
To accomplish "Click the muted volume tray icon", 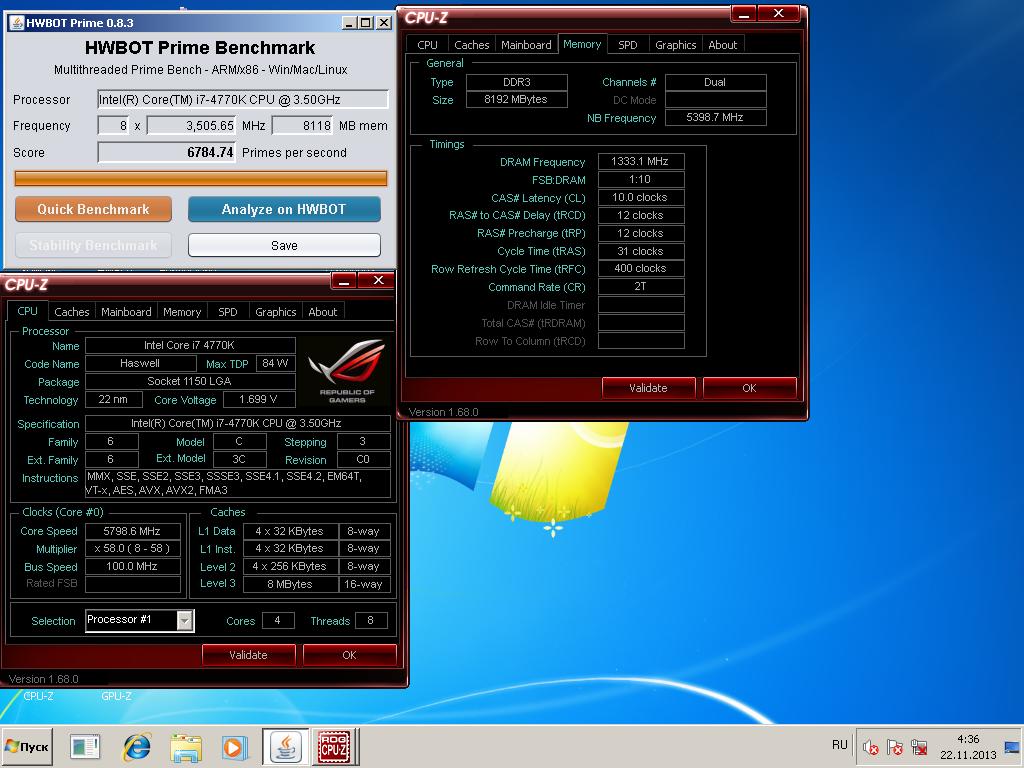I will click(x=870, y=747).
